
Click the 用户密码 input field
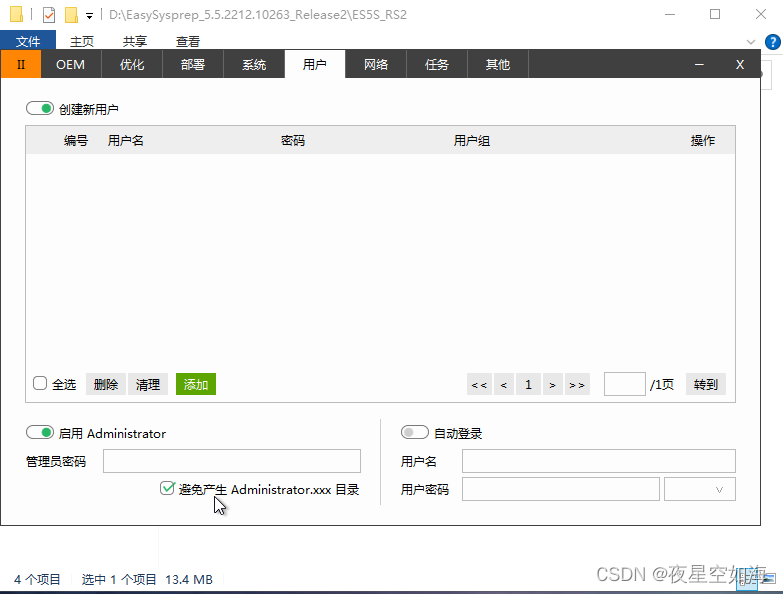point(561,489)
